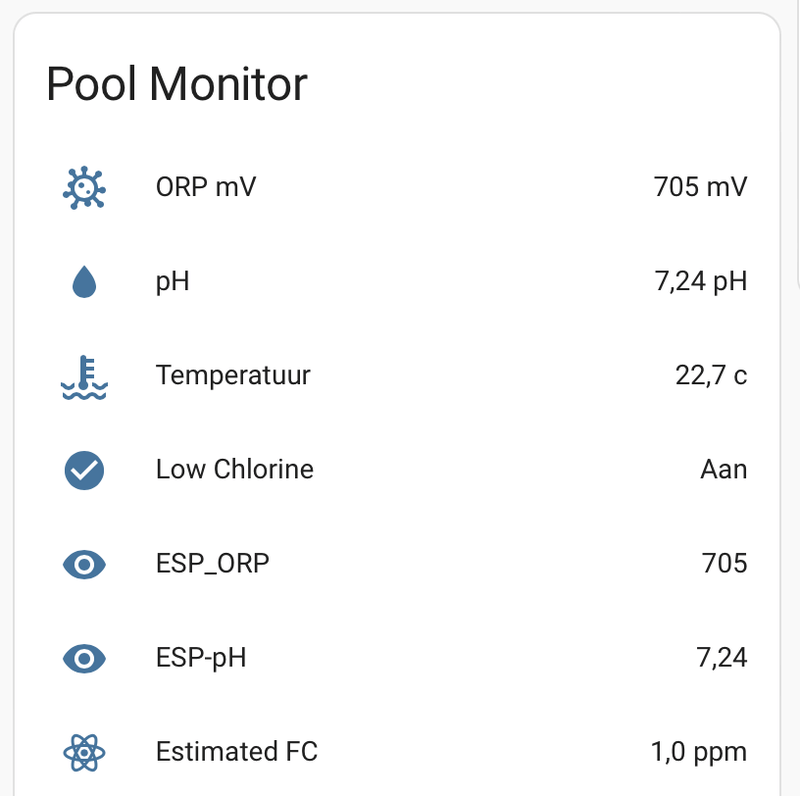Click the Aan state of Low Chlorine
This screenshot has width=800, height=796.
(723, 470)
